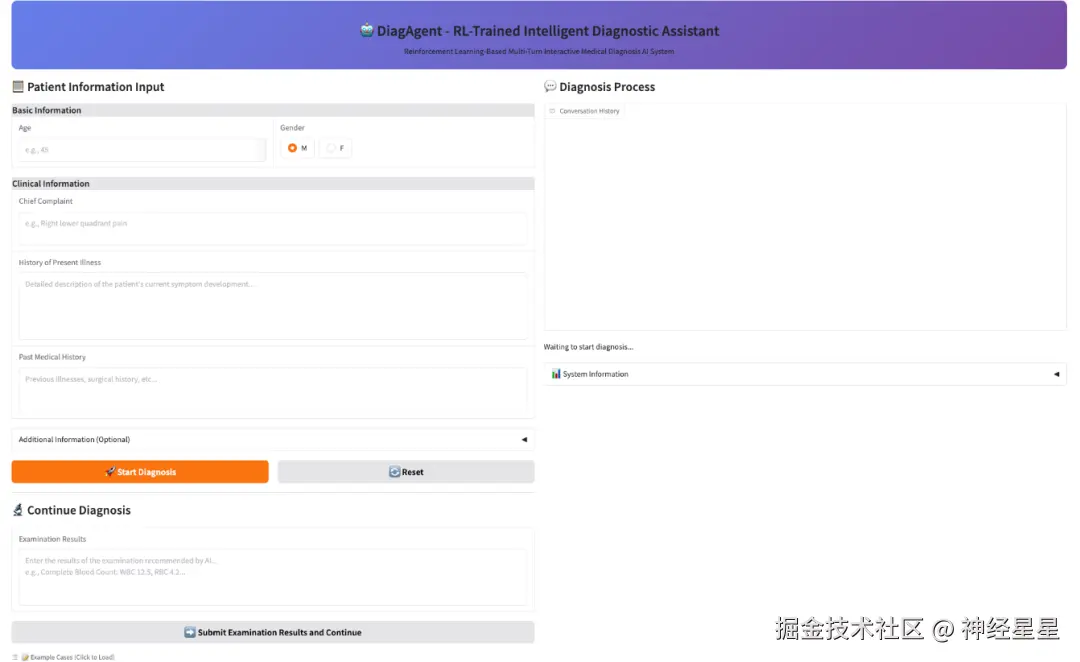
Task: Click the medical icon beside Continue Diagnosis
Action: pyautogui.click(x=17, y=510)
